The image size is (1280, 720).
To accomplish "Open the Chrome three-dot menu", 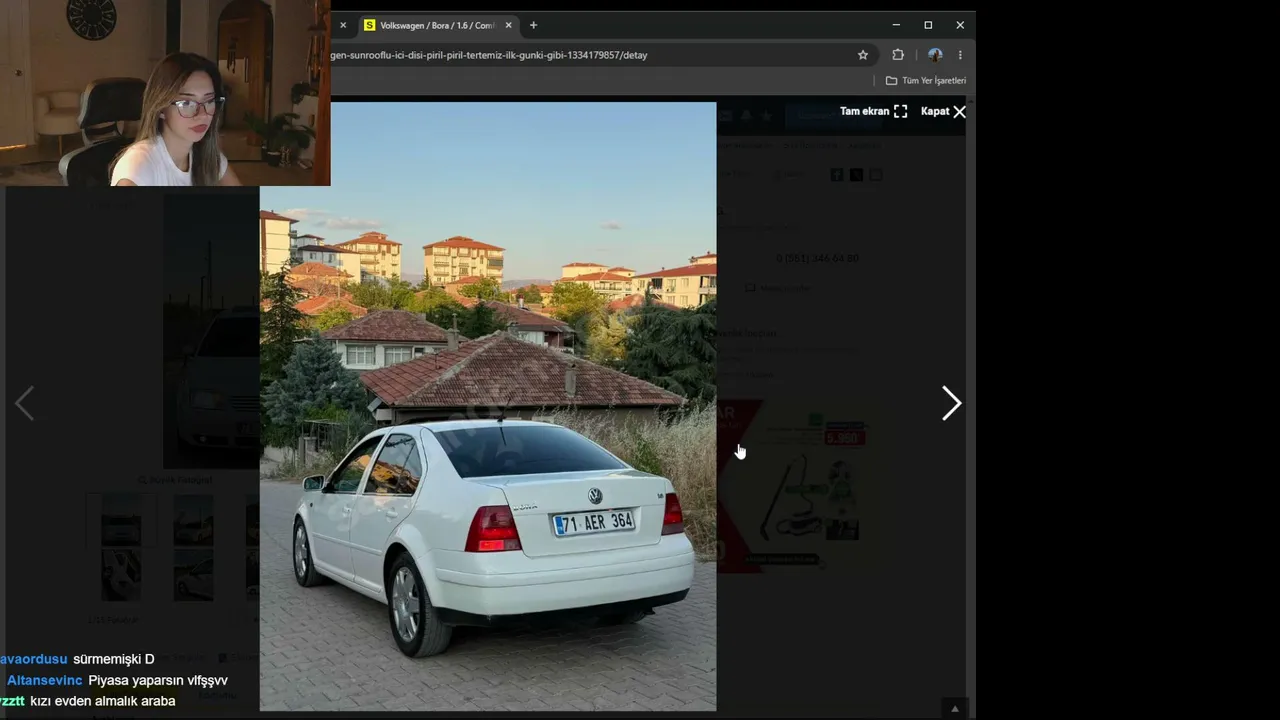I will [960, 55].
